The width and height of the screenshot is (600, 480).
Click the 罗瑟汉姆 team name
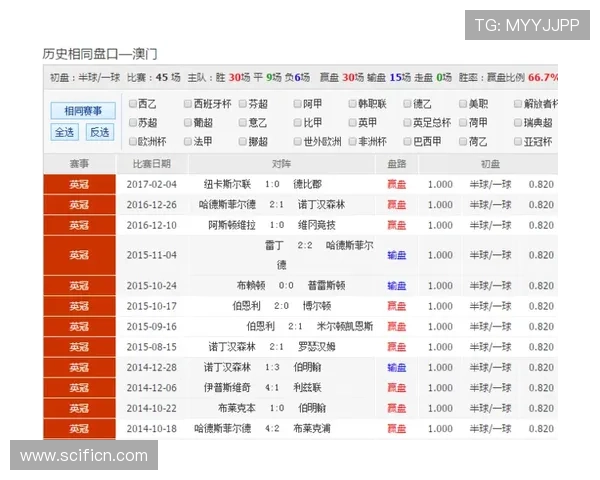(316, 347)
